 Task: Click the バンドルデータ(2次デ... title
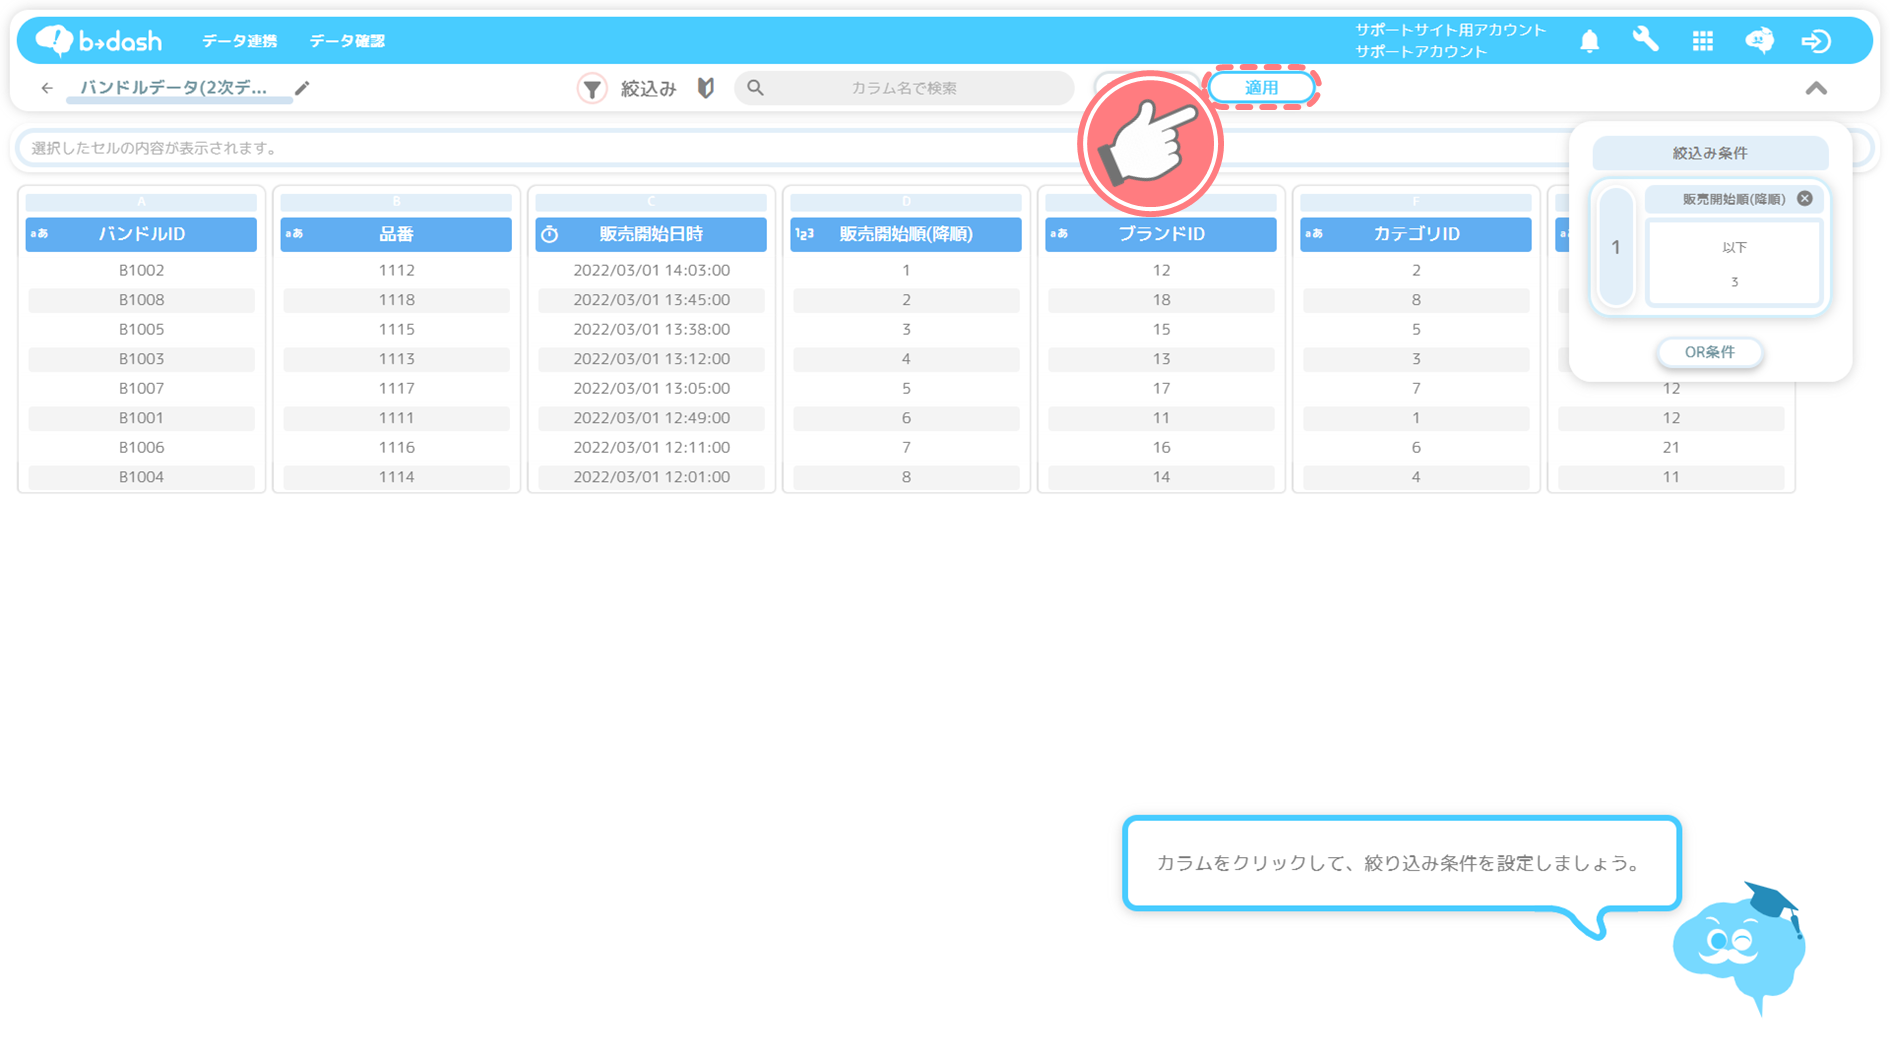174,88
